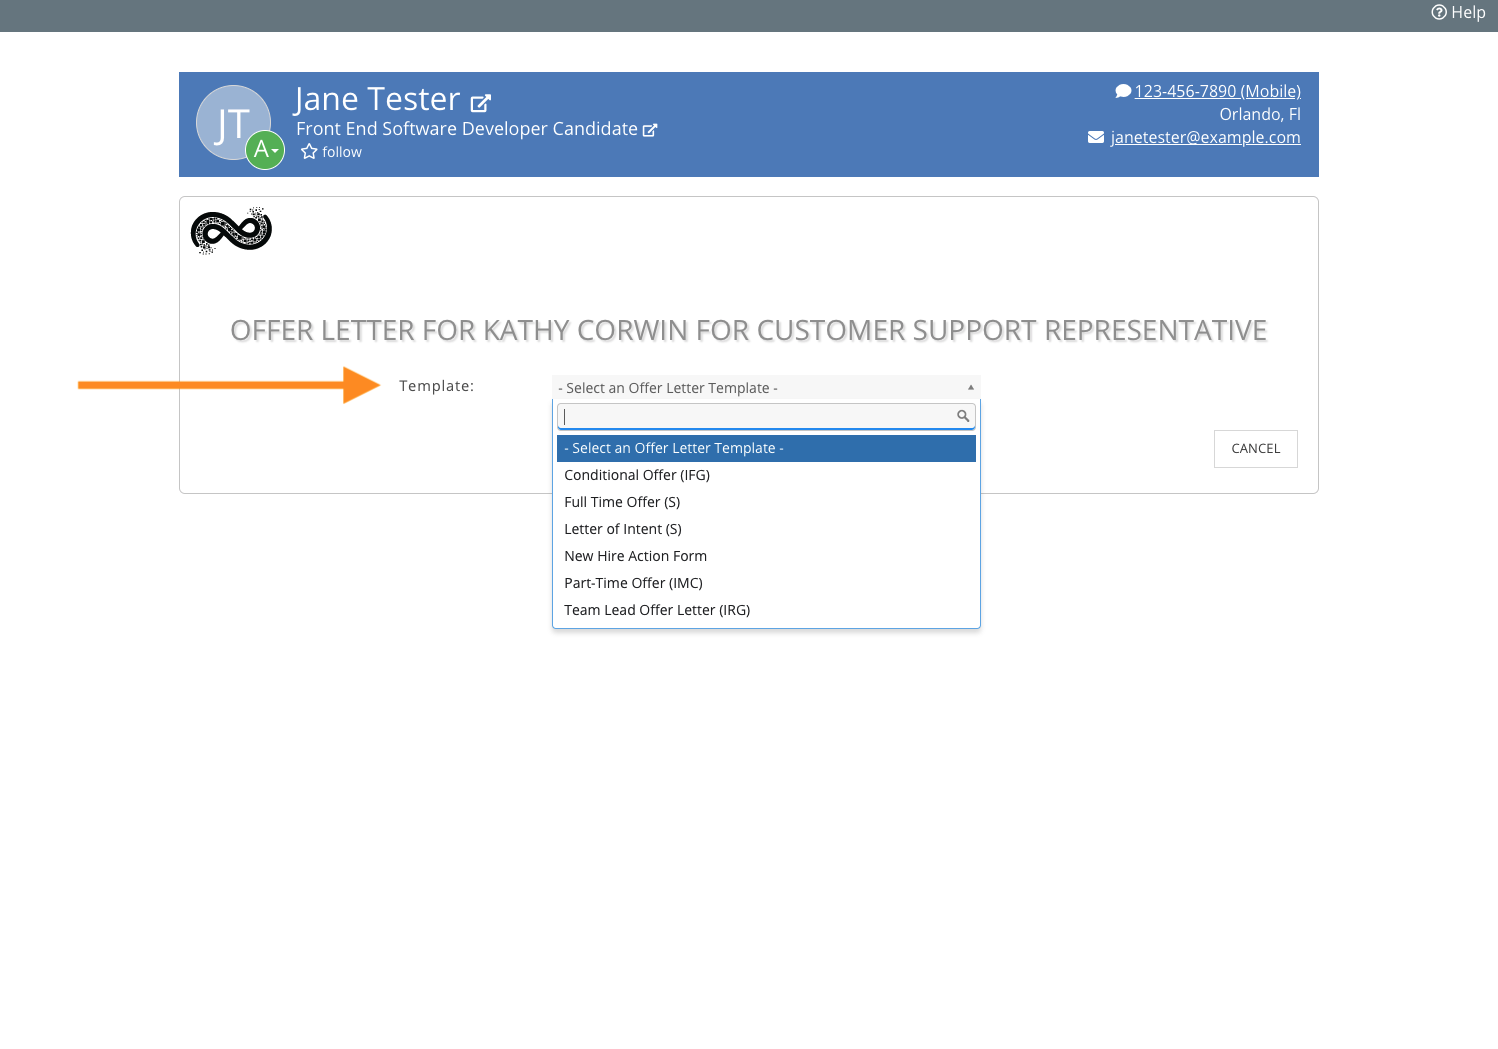Click the follow star icon
Viewport: 1498px width, 1049px height.
tap(309, 152)
